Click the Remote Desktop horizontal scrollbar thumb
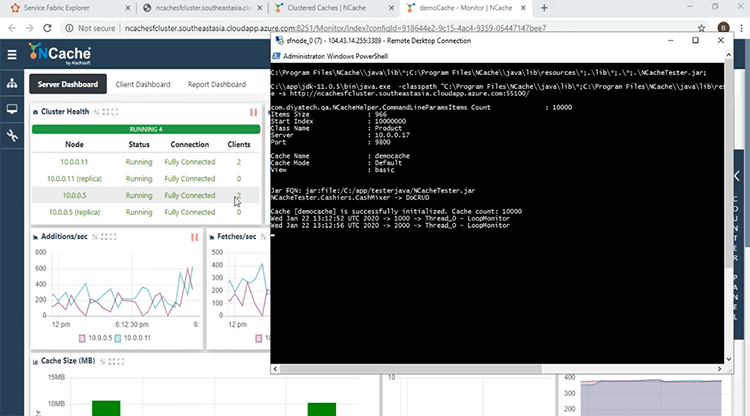This screenshot has width=750, height=416. [x=410, y=369]
